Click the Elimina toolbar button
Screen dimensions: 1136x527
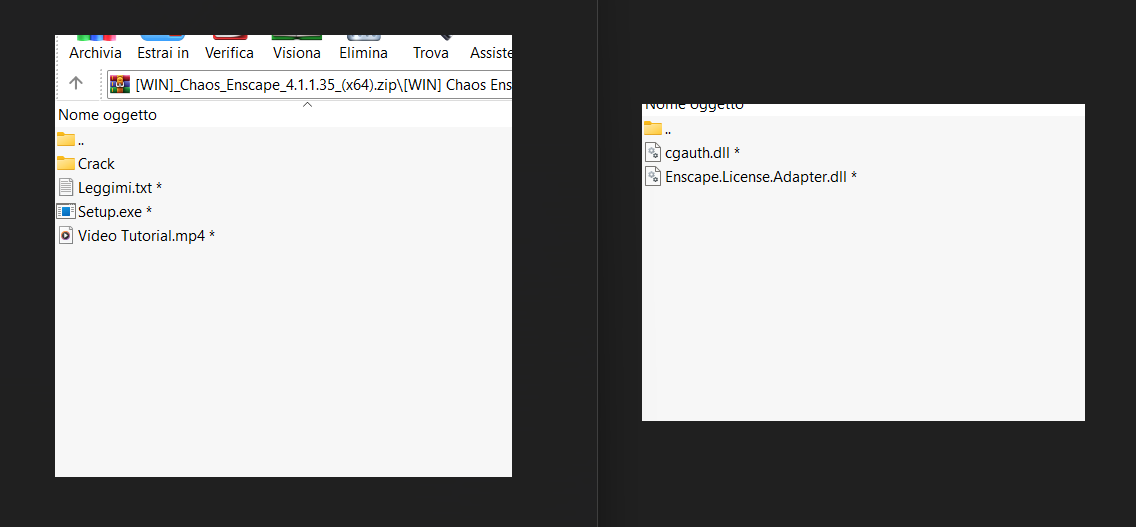pyautogui.click(x=364, y=48)
